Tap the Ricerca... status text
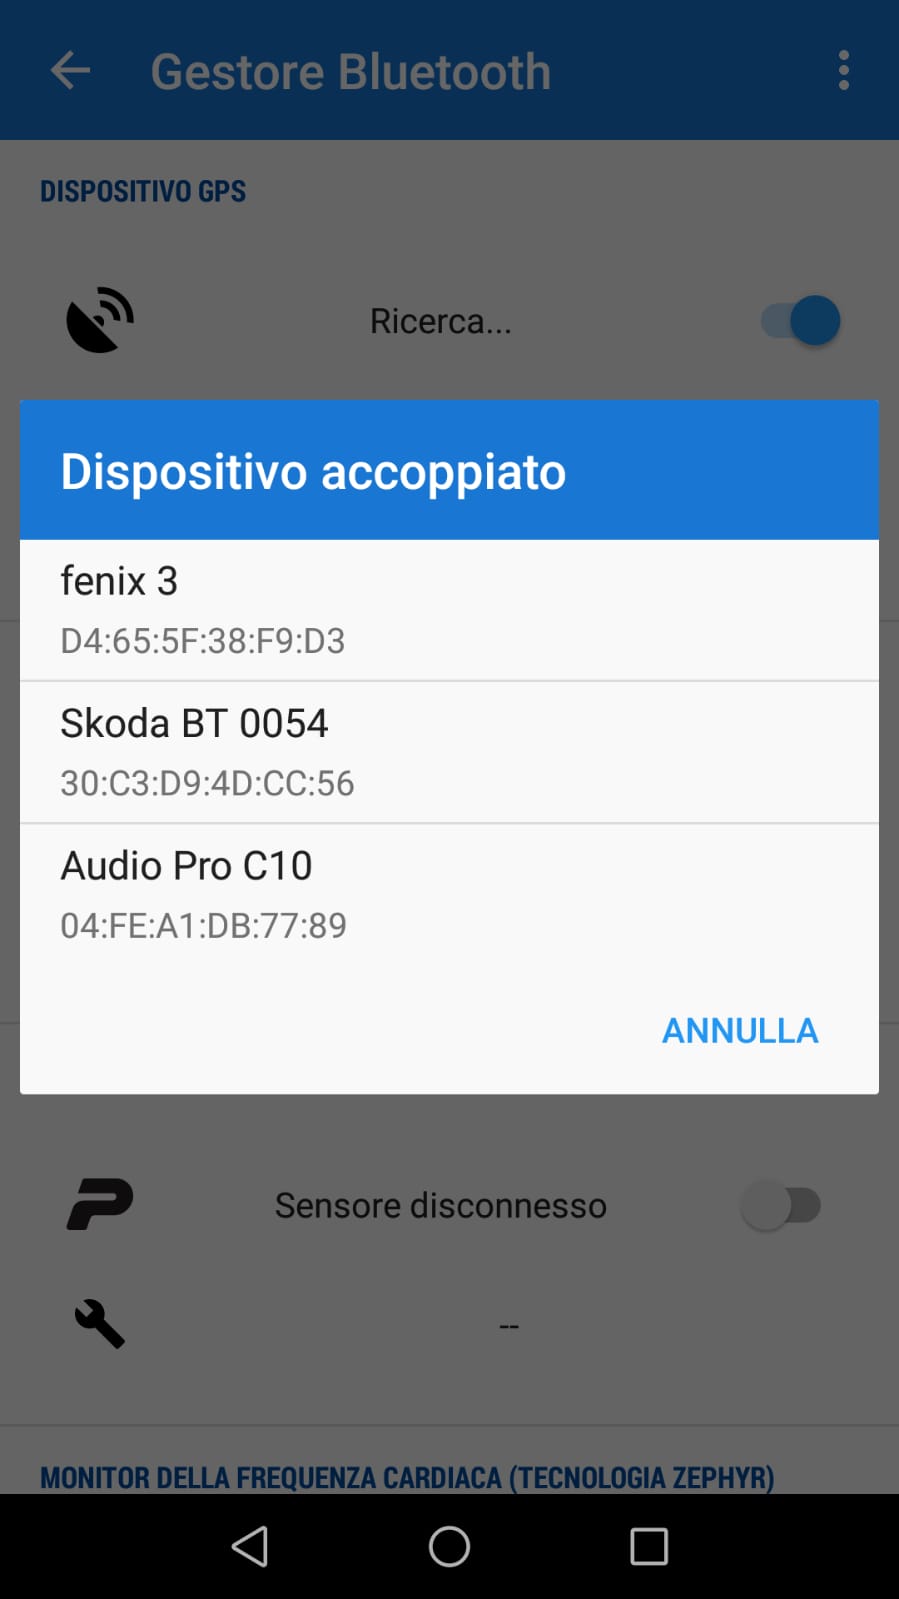Screen dimensions: 899x1599 pos(440,321)
